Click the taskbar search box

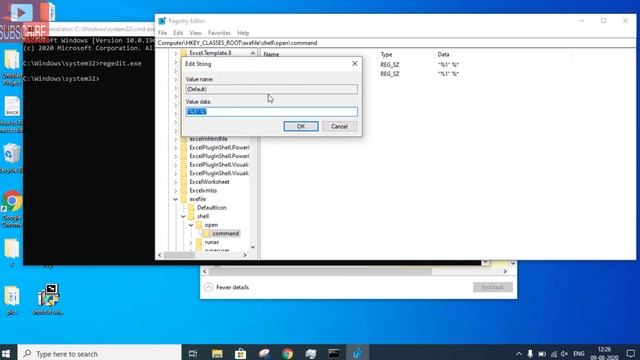[x=100, y=353]
